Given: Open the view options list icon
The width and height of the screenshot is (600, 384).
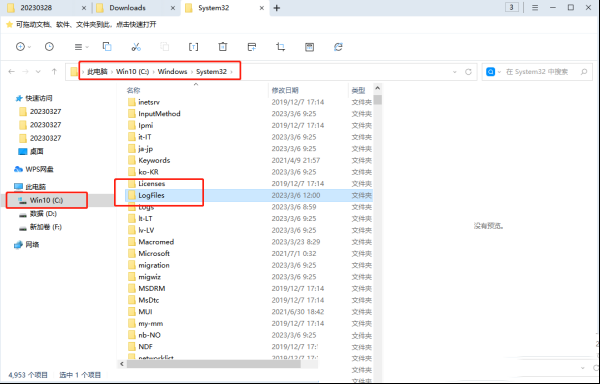Looking at the screenshot, I should pyautogui.click(x=78, y=47).
